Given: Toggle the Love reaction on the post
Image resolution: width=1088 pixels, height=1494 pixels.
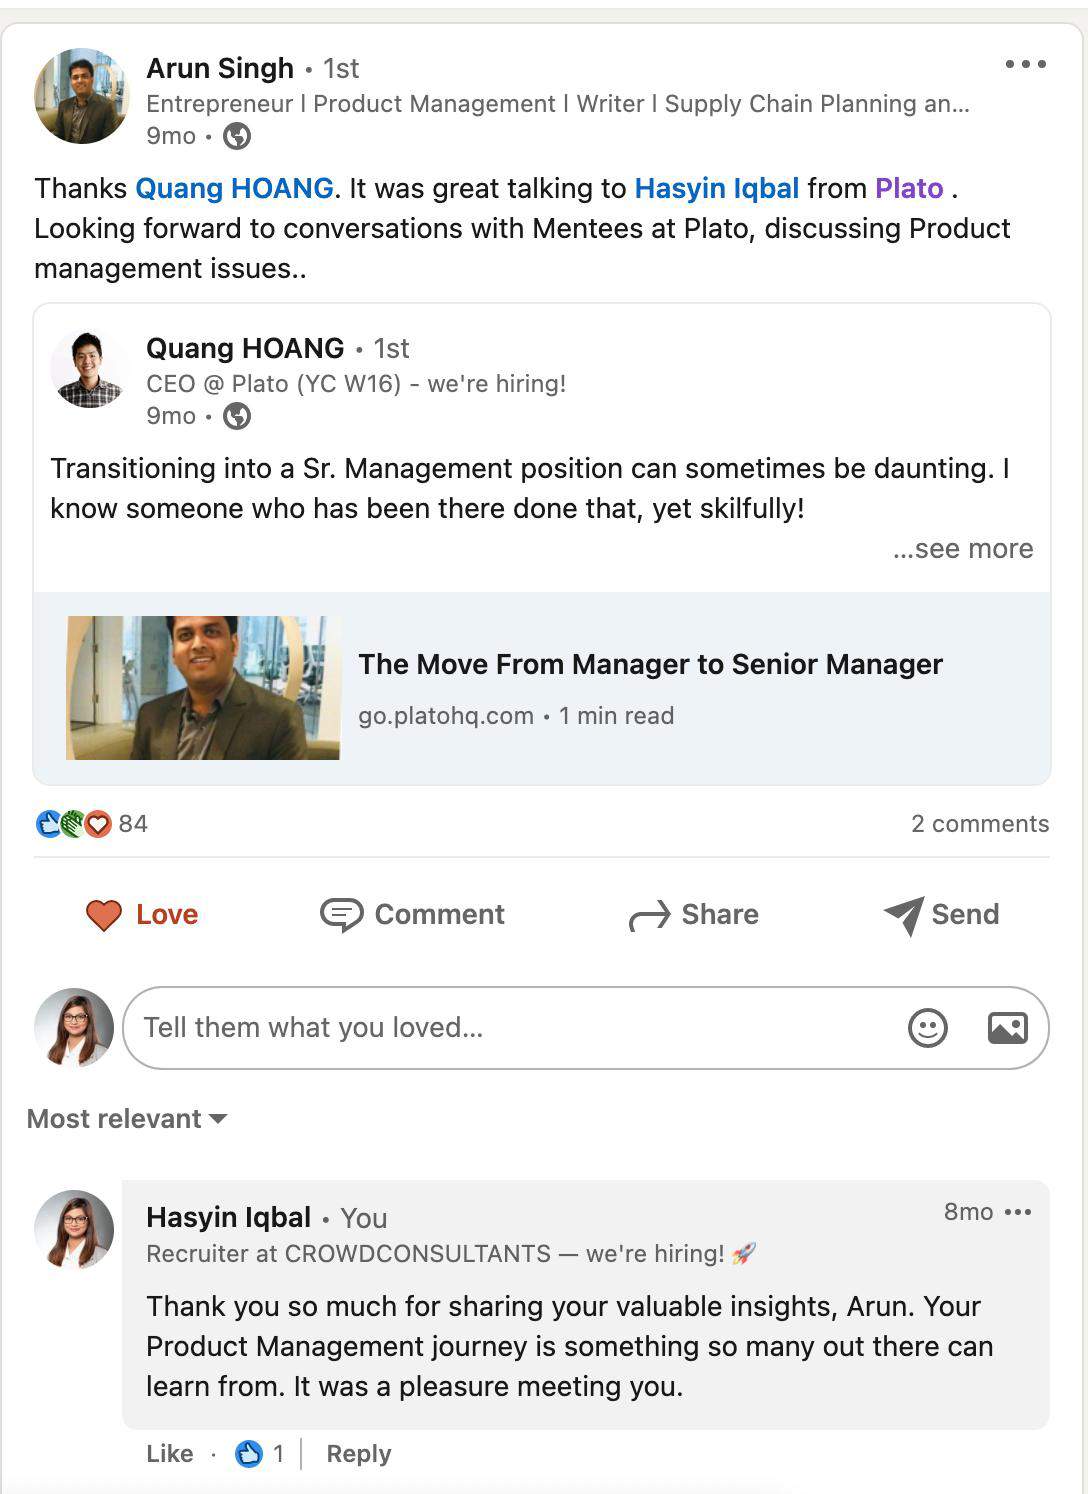Looking at the screenshot, I should (142, 914).
